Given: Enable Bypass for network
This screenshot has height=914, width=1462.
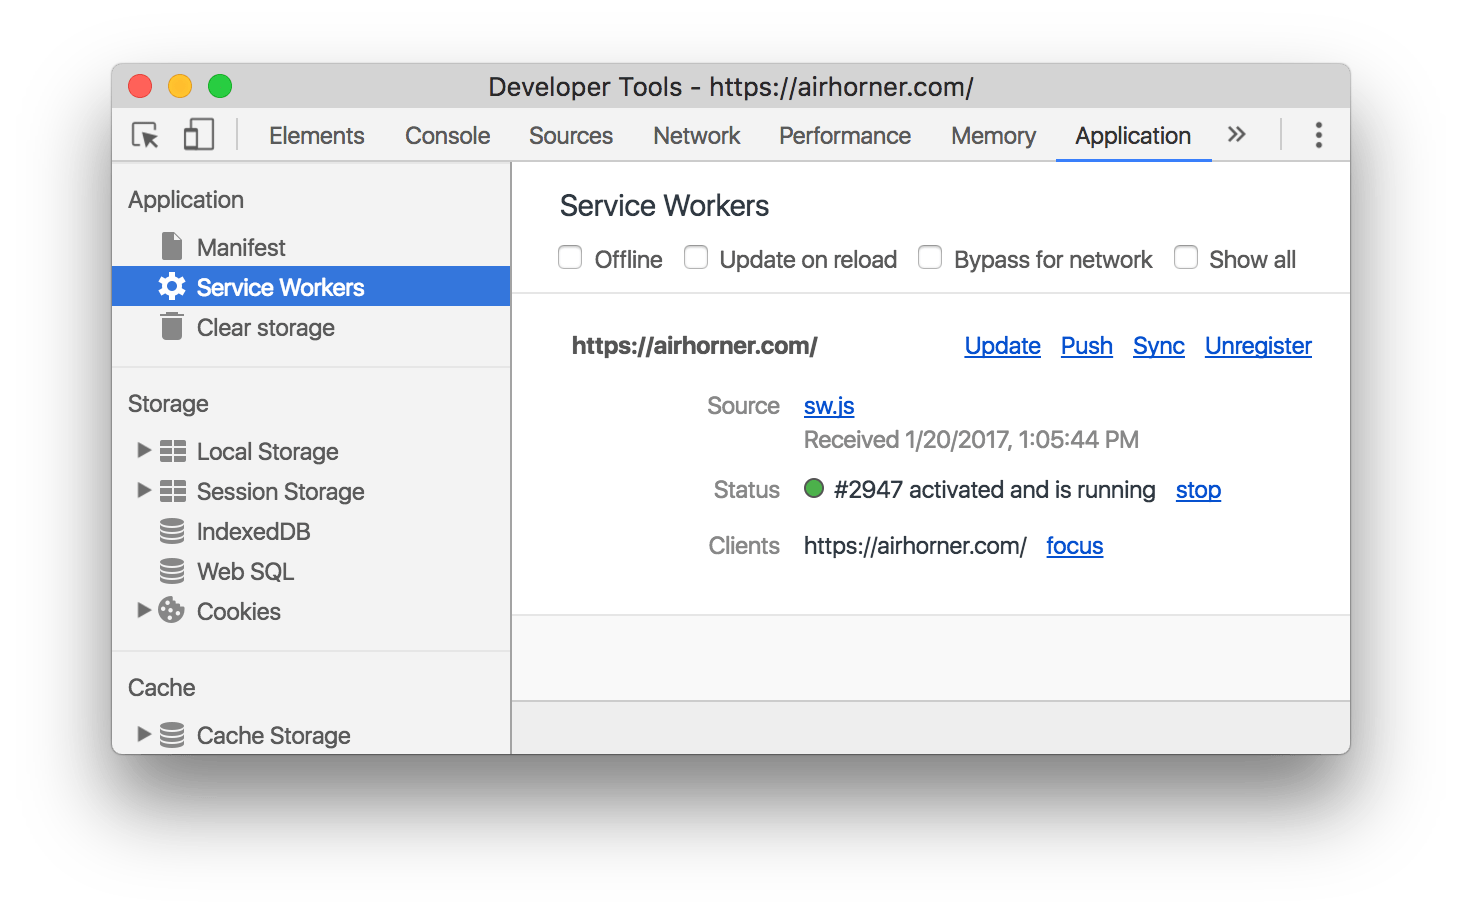Looking at the screenshot, I should click(x=930, y=257).
